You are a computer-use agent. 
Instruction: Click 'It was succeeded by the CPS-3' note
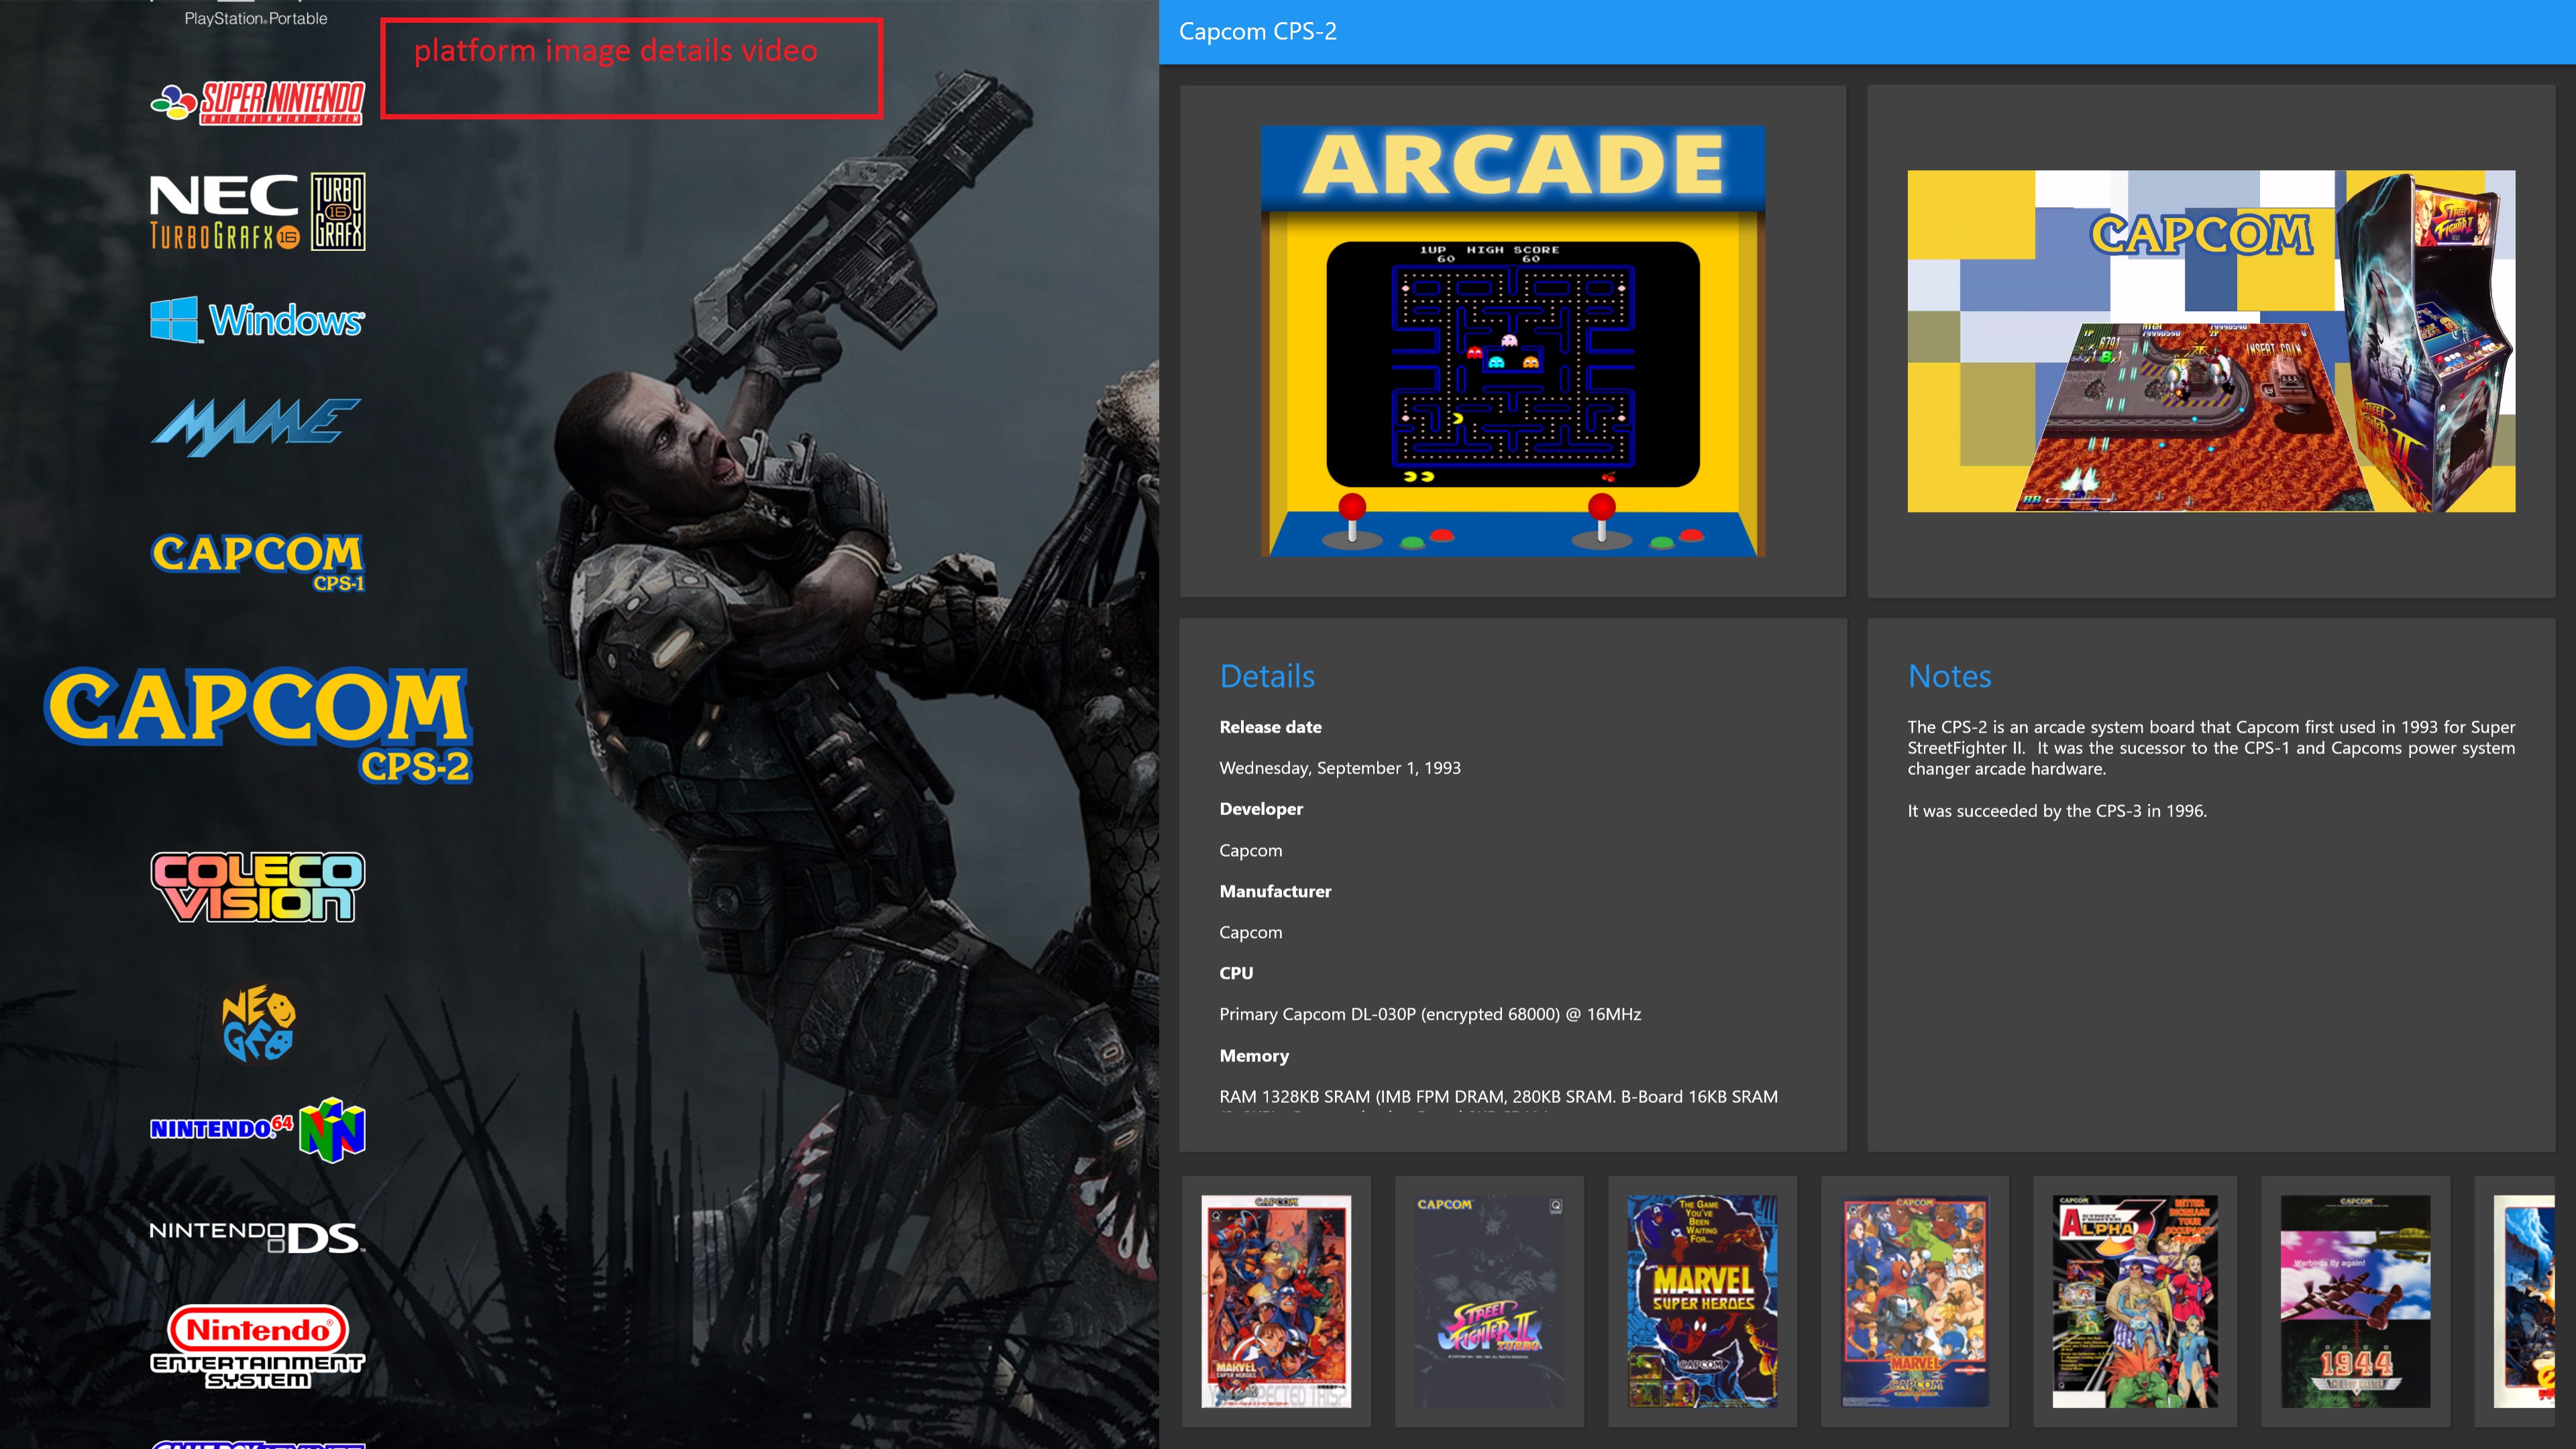[x=2056, y=811]
